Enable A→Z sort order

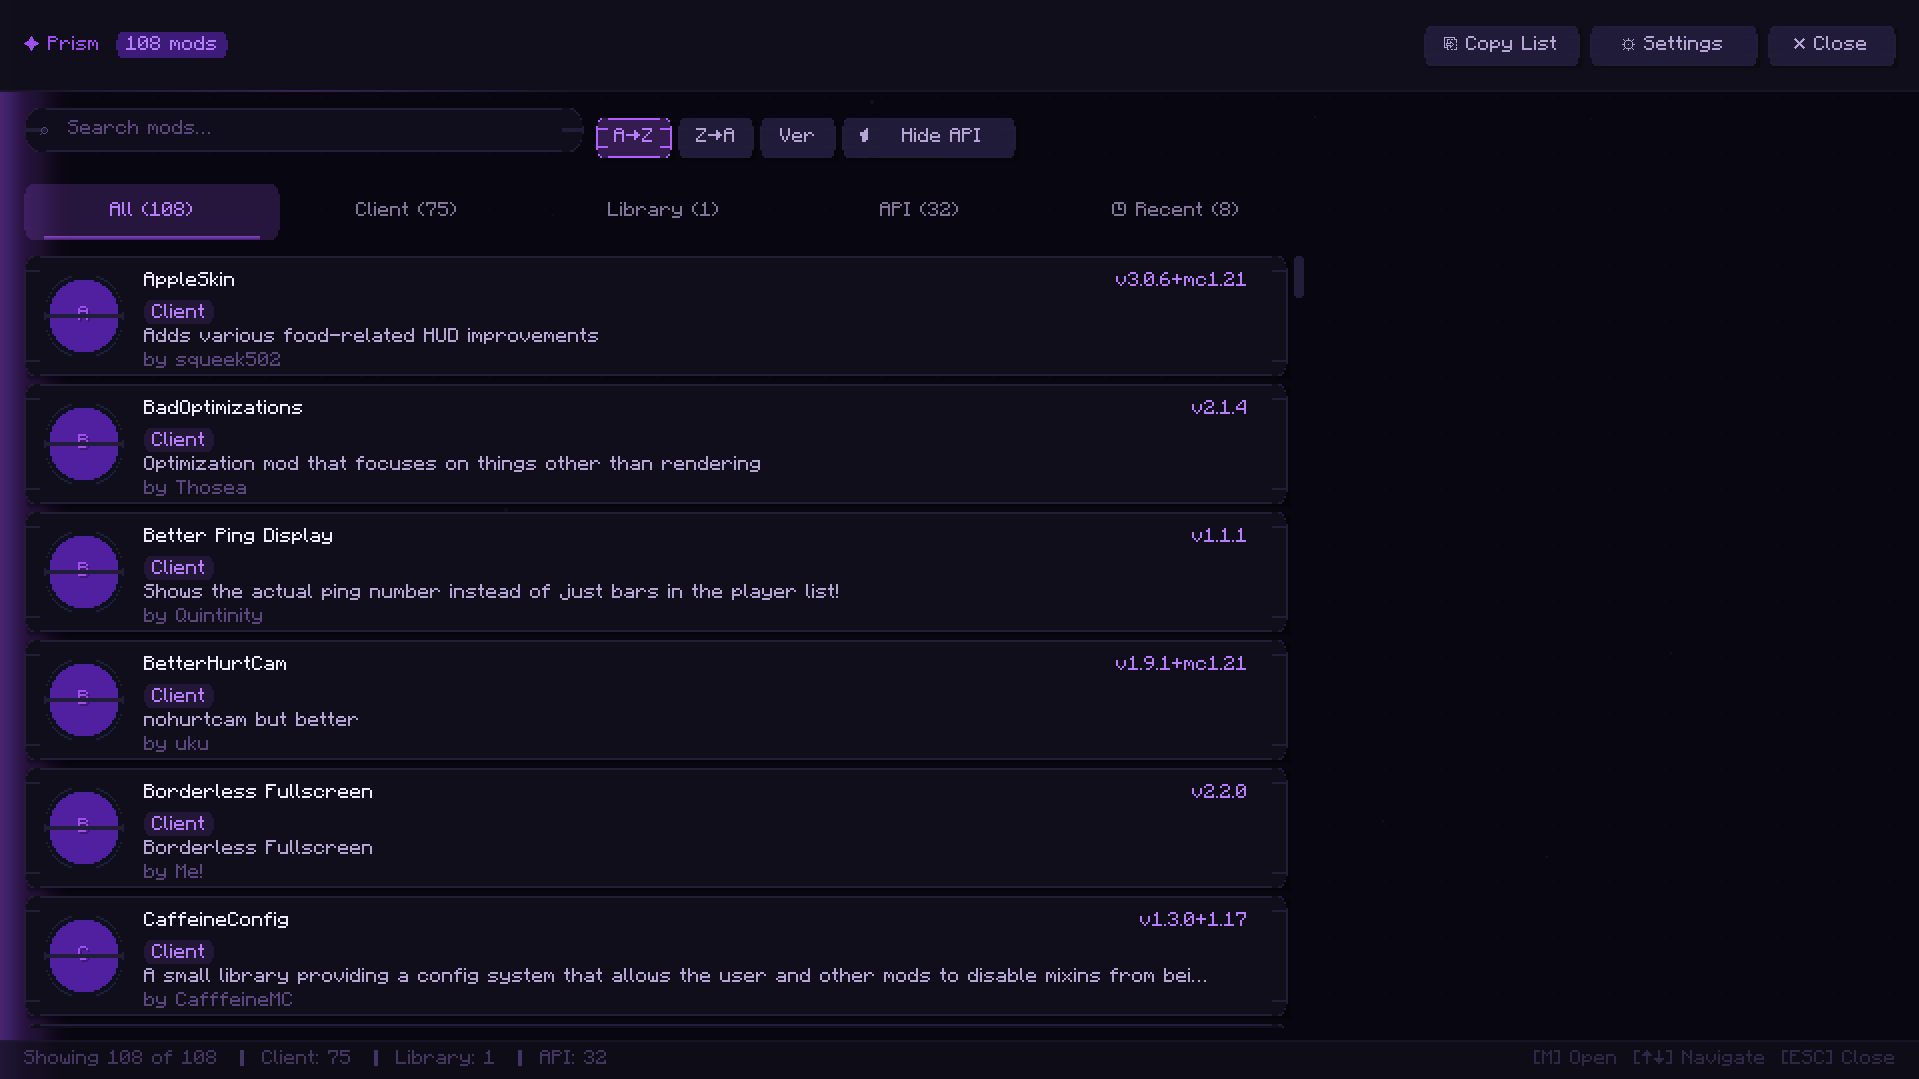633,137
